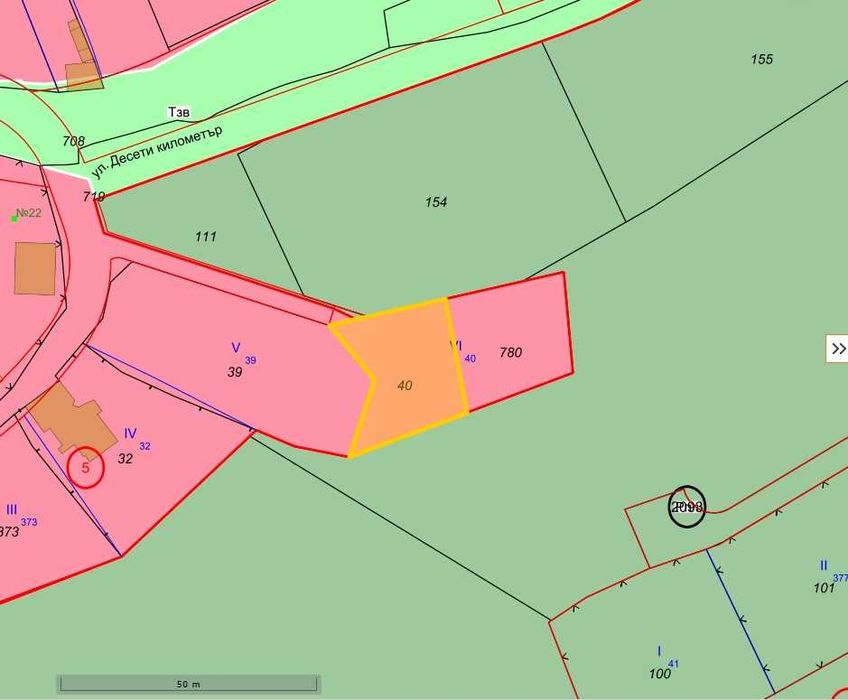848x700 pixels.
Task: Click parcel 719 label
Action: click(94, 196)
